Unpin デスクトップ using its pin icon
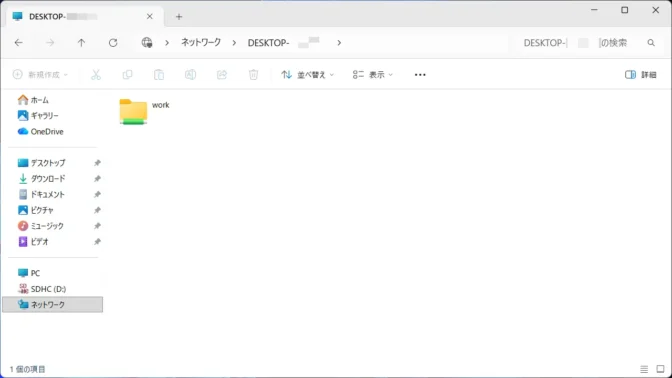672x378 pixels. (x=97, y=163)
